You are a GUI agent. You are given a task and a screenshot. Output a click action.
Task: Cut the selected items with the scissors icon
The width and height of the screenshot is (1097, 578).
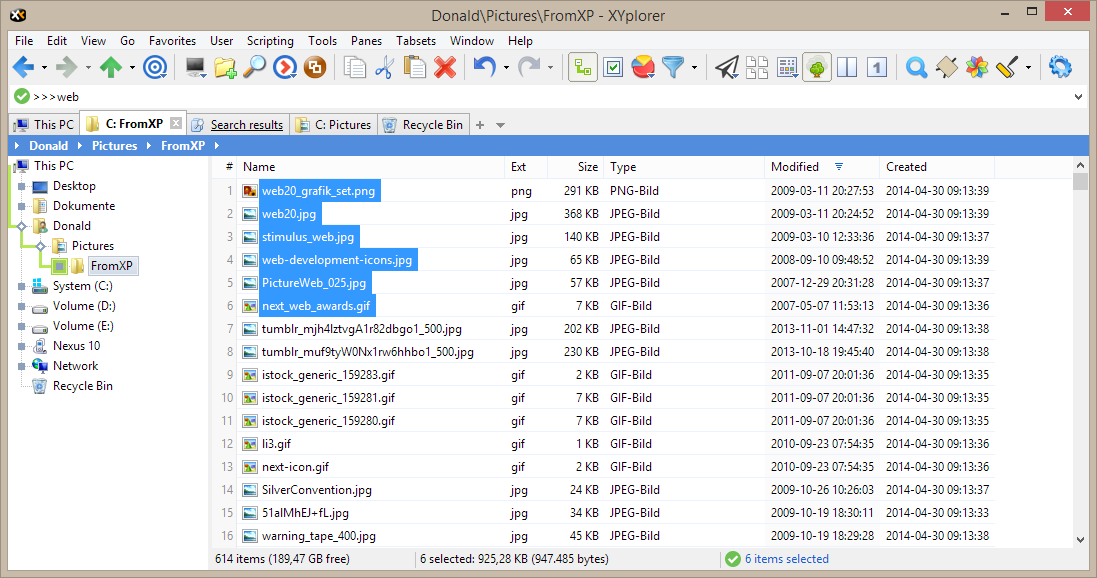coord(384,67)
